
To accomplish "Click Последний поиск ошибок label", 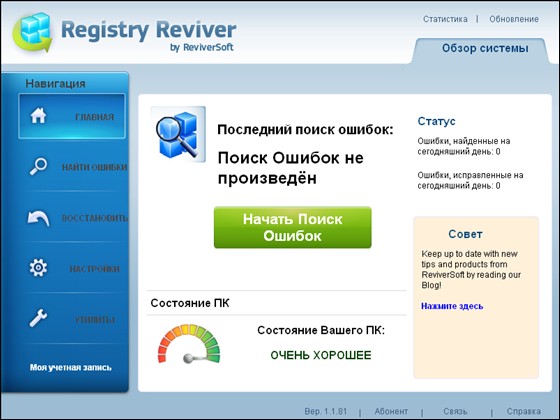I will [x=305, y=129].
